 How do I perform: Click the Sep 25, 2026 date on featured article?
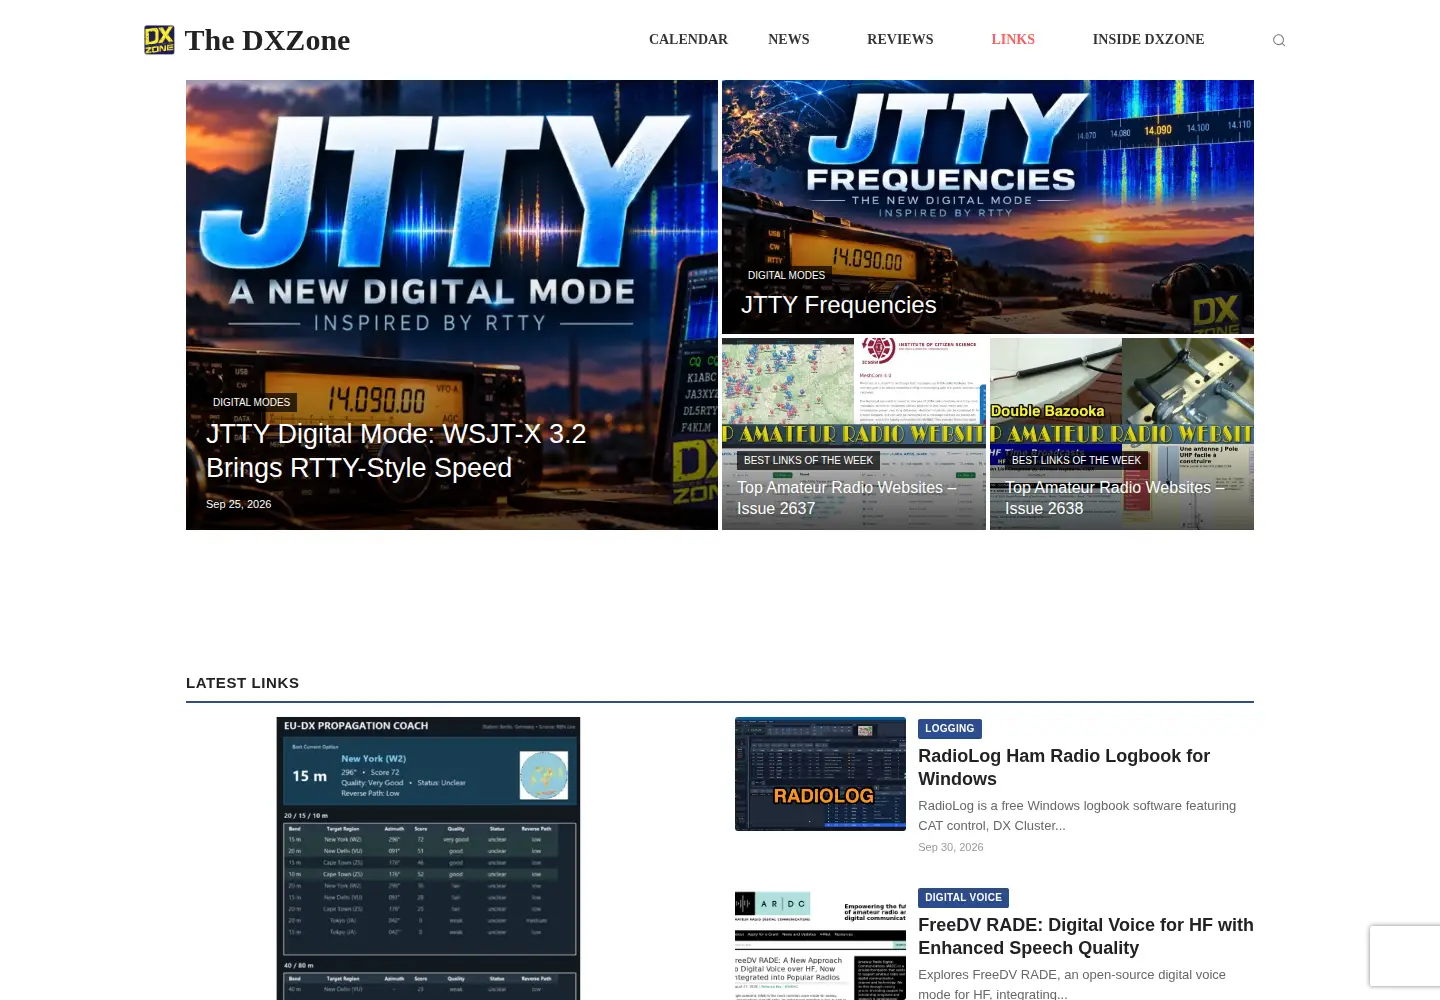[x=239, y=504]
